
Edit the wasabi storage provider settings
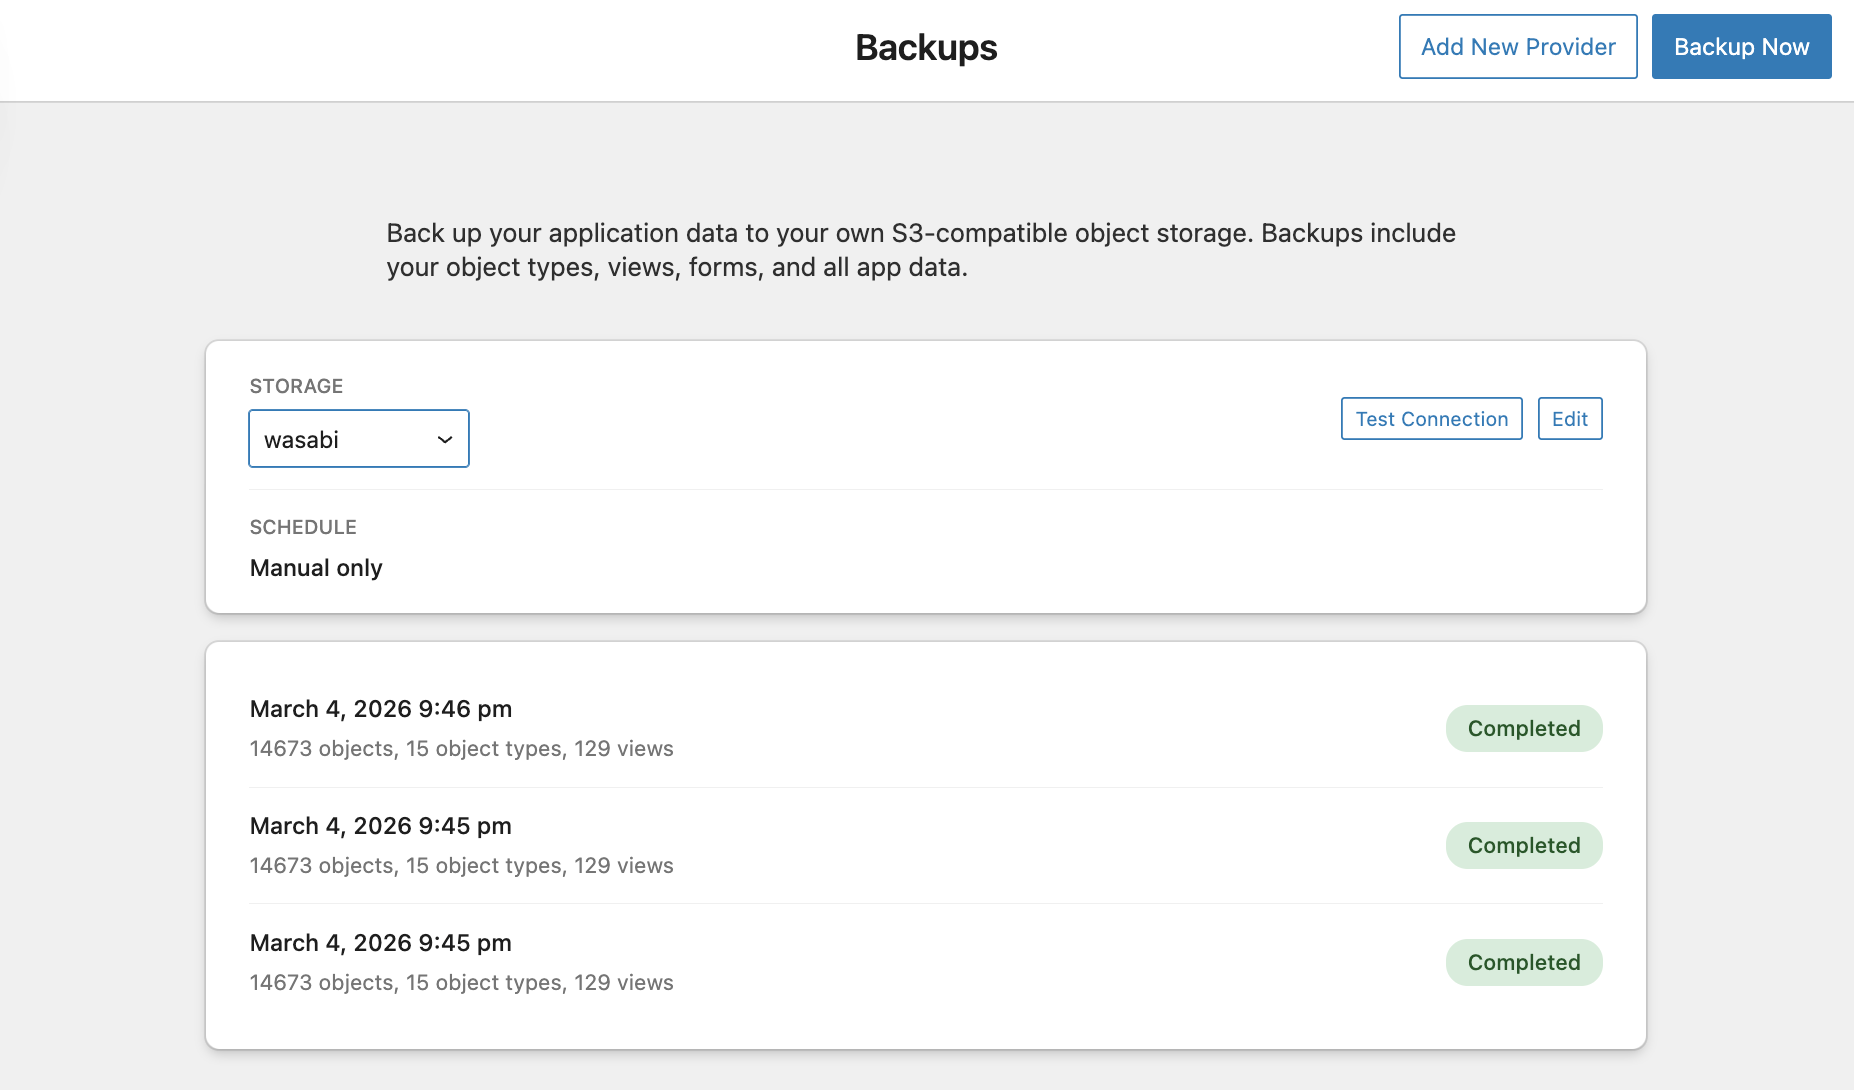tap(1569, 418)
